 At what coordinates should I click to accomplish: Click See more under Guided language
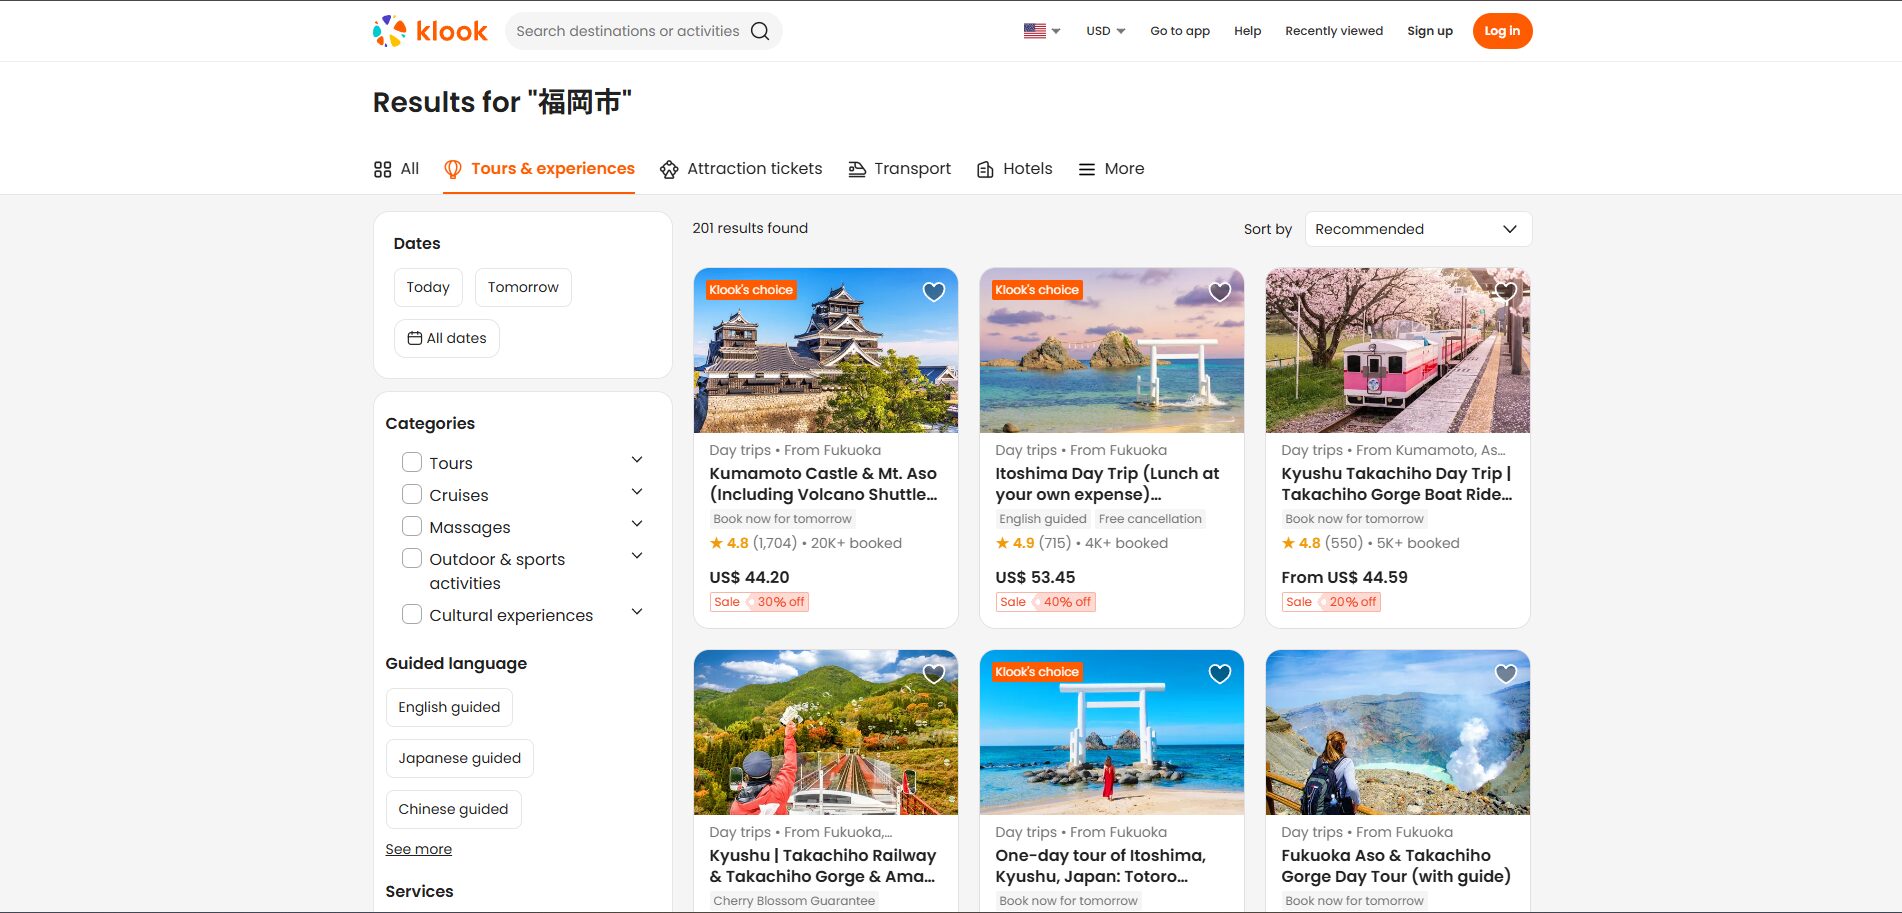click(418, 849)
